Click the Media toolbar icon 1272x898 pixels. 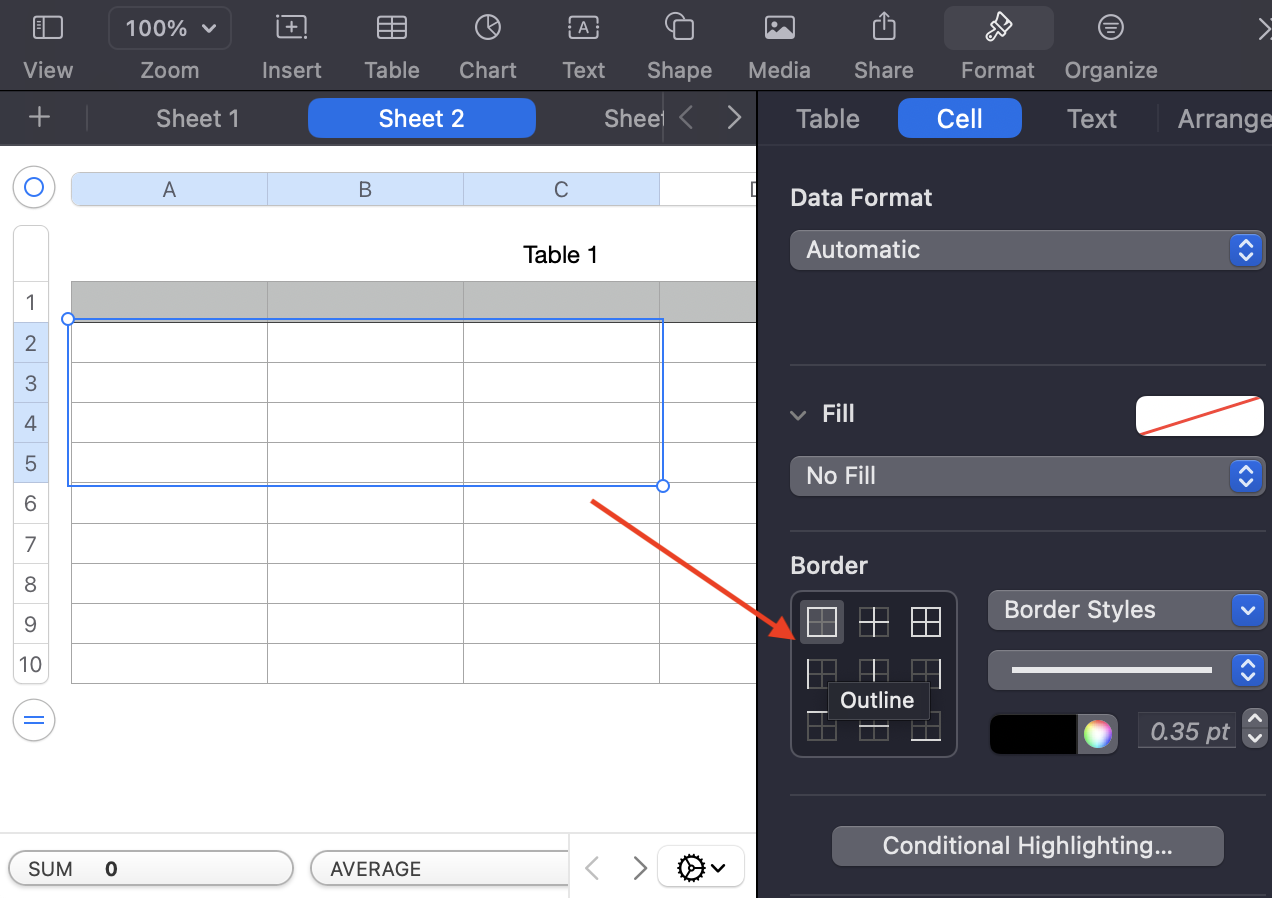[779, 28]
